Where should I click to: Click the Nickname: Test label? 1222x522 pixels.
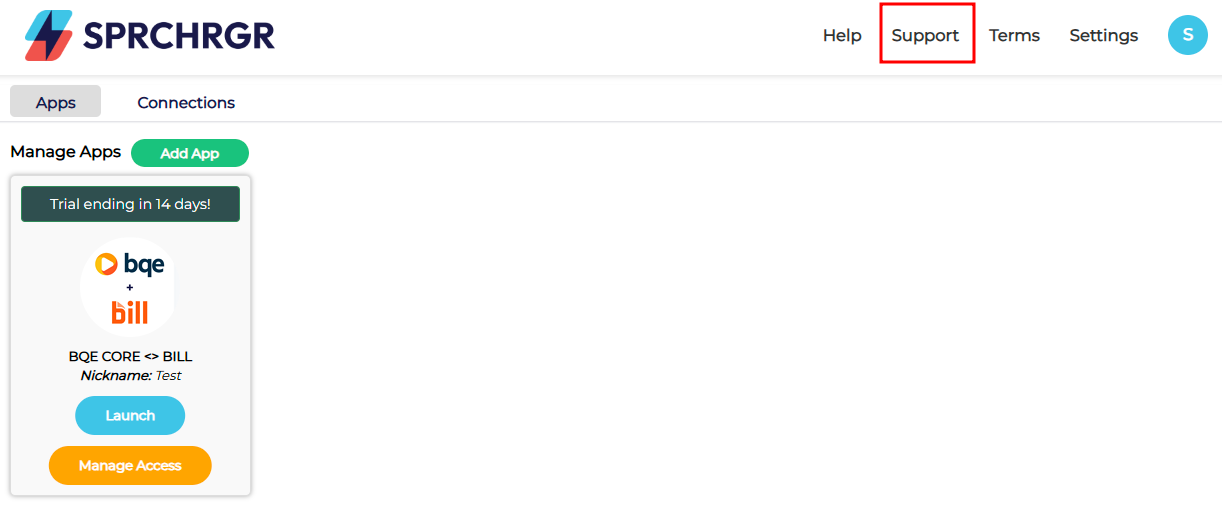click(130, 376)
